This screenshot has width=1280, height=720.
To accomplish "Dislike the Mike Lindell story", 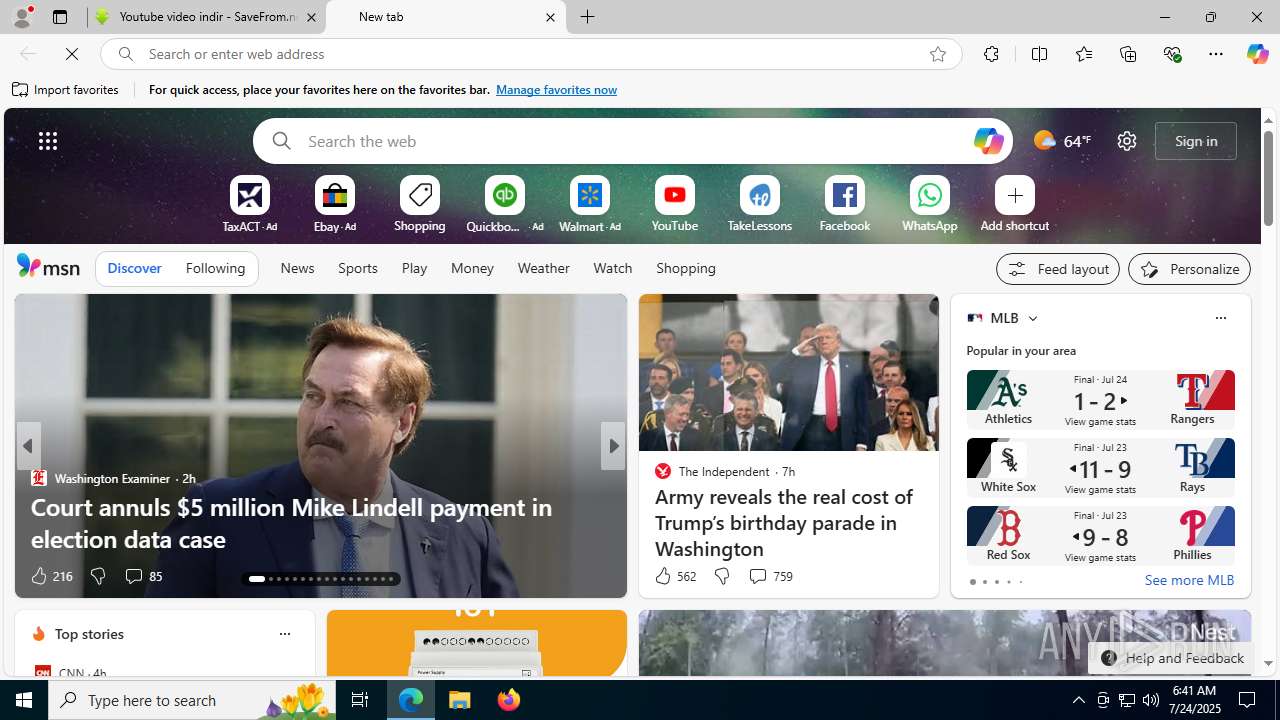I will point(97,576).
